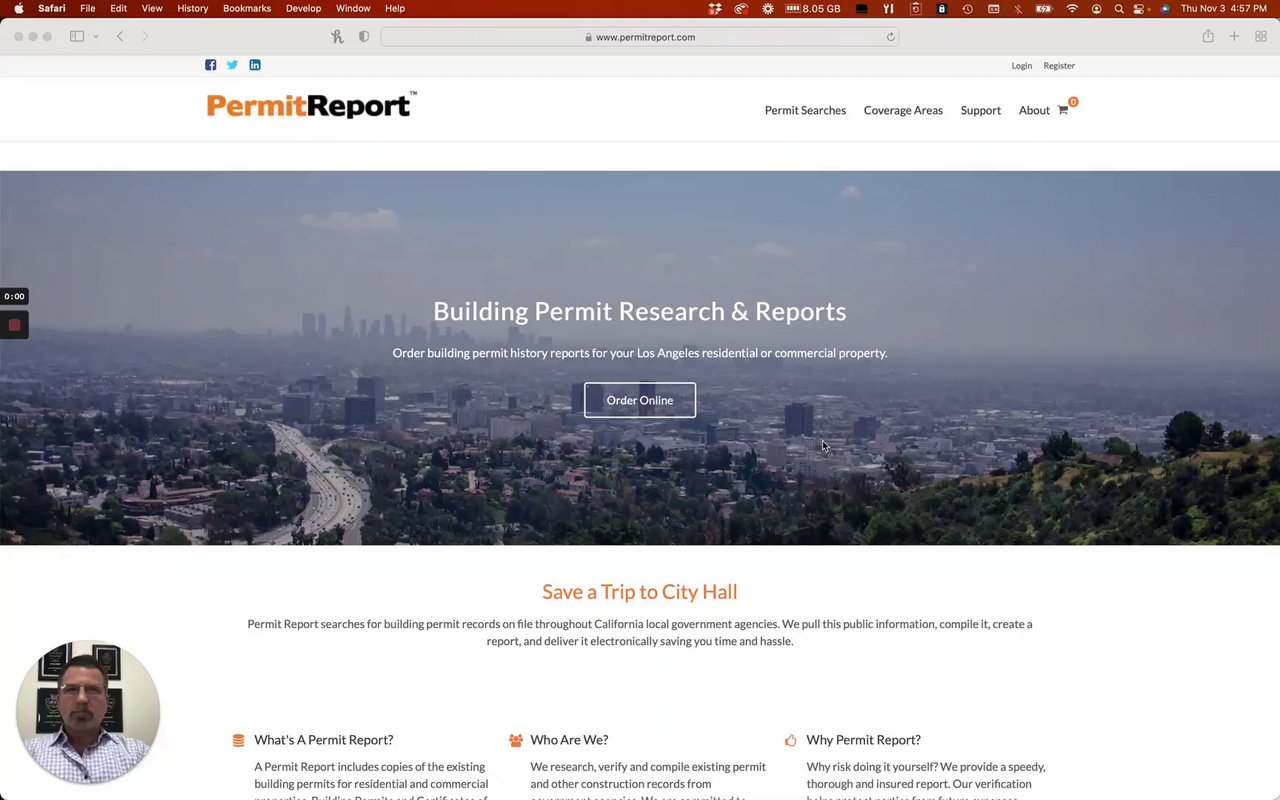The image size is (1280, 800).
Task: Open the View menu
Action: coord(152,8)
